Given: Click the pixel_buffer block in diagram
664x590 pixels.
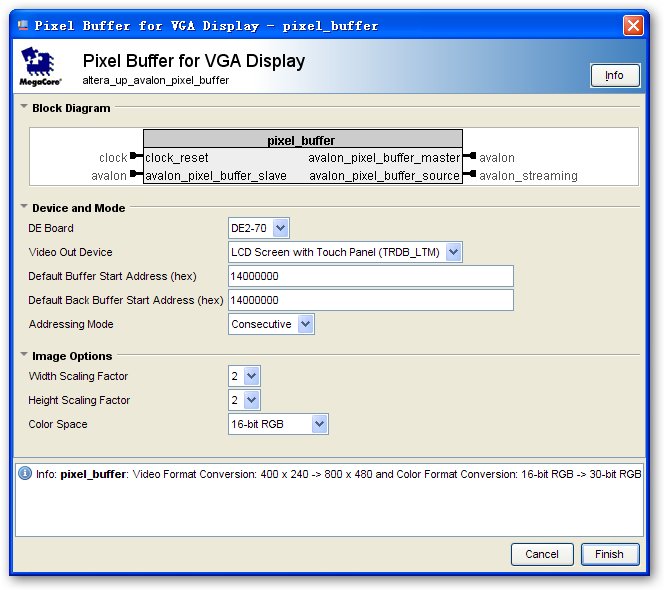Looking at the screenshot, I should 301,141.
